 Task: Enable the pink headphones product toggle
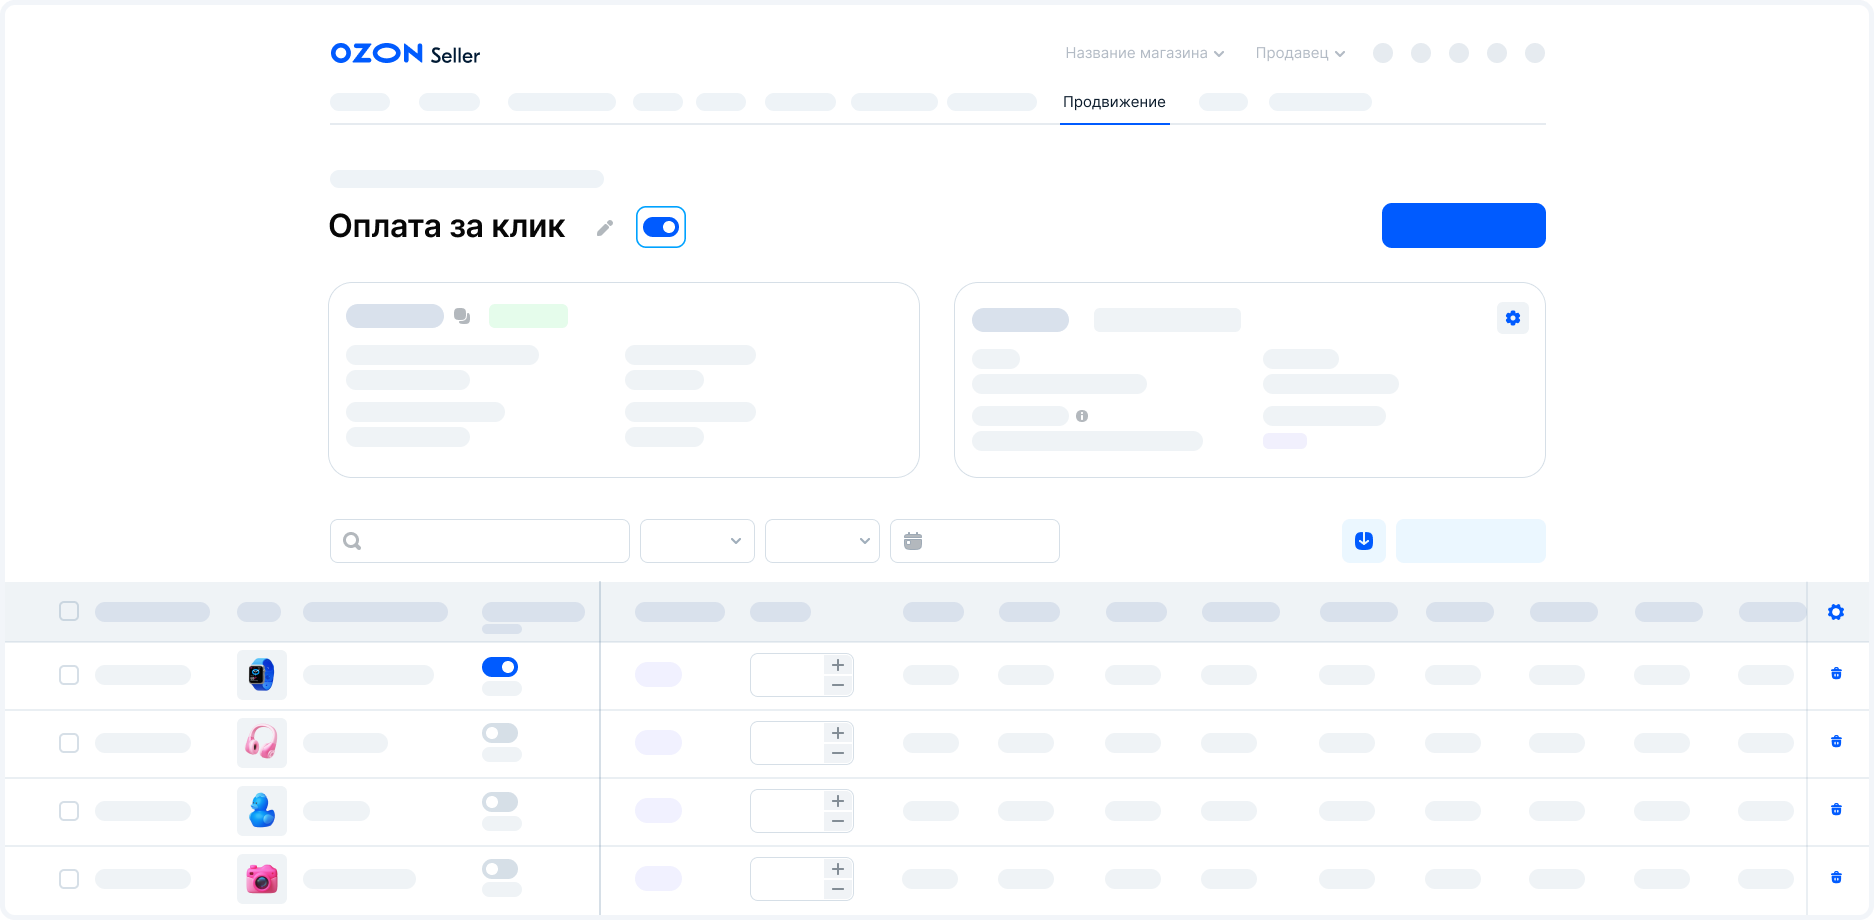(x=500, y=734)
